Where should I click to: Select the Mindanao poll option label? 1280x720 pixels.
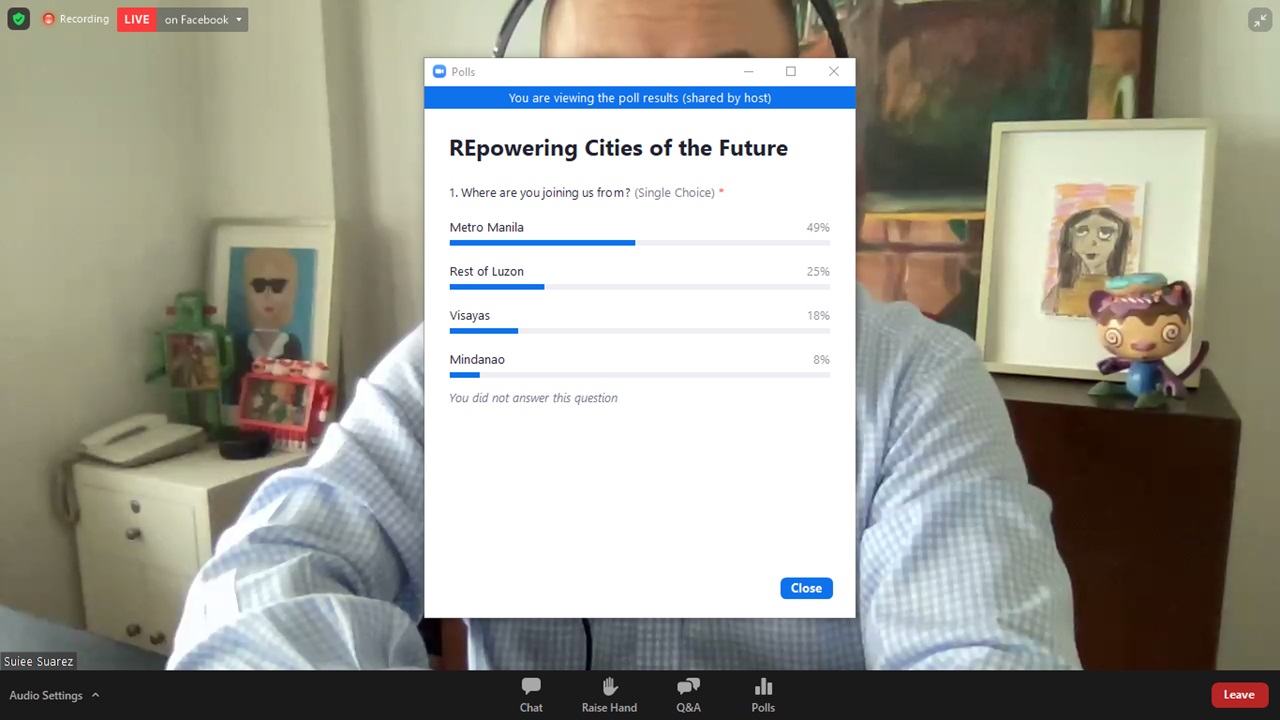477,359
